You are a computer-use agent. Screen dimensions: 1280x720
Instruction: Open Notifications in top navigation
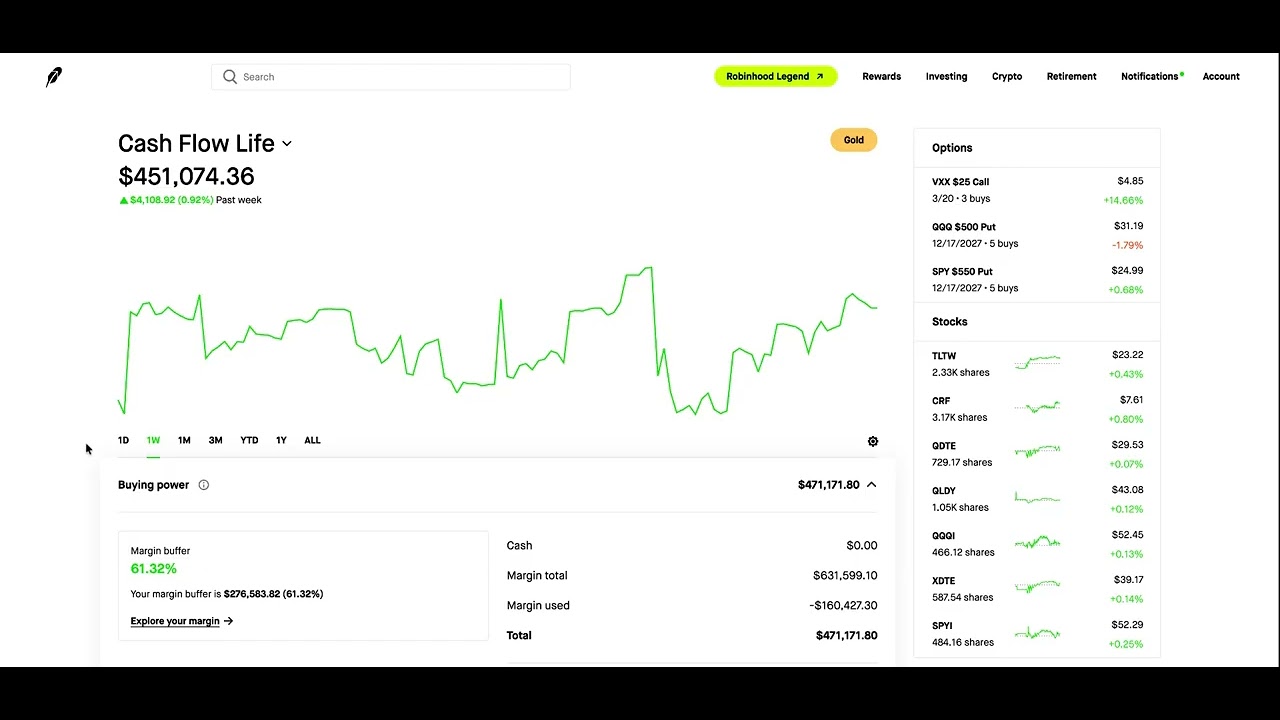click(1150, 77)
